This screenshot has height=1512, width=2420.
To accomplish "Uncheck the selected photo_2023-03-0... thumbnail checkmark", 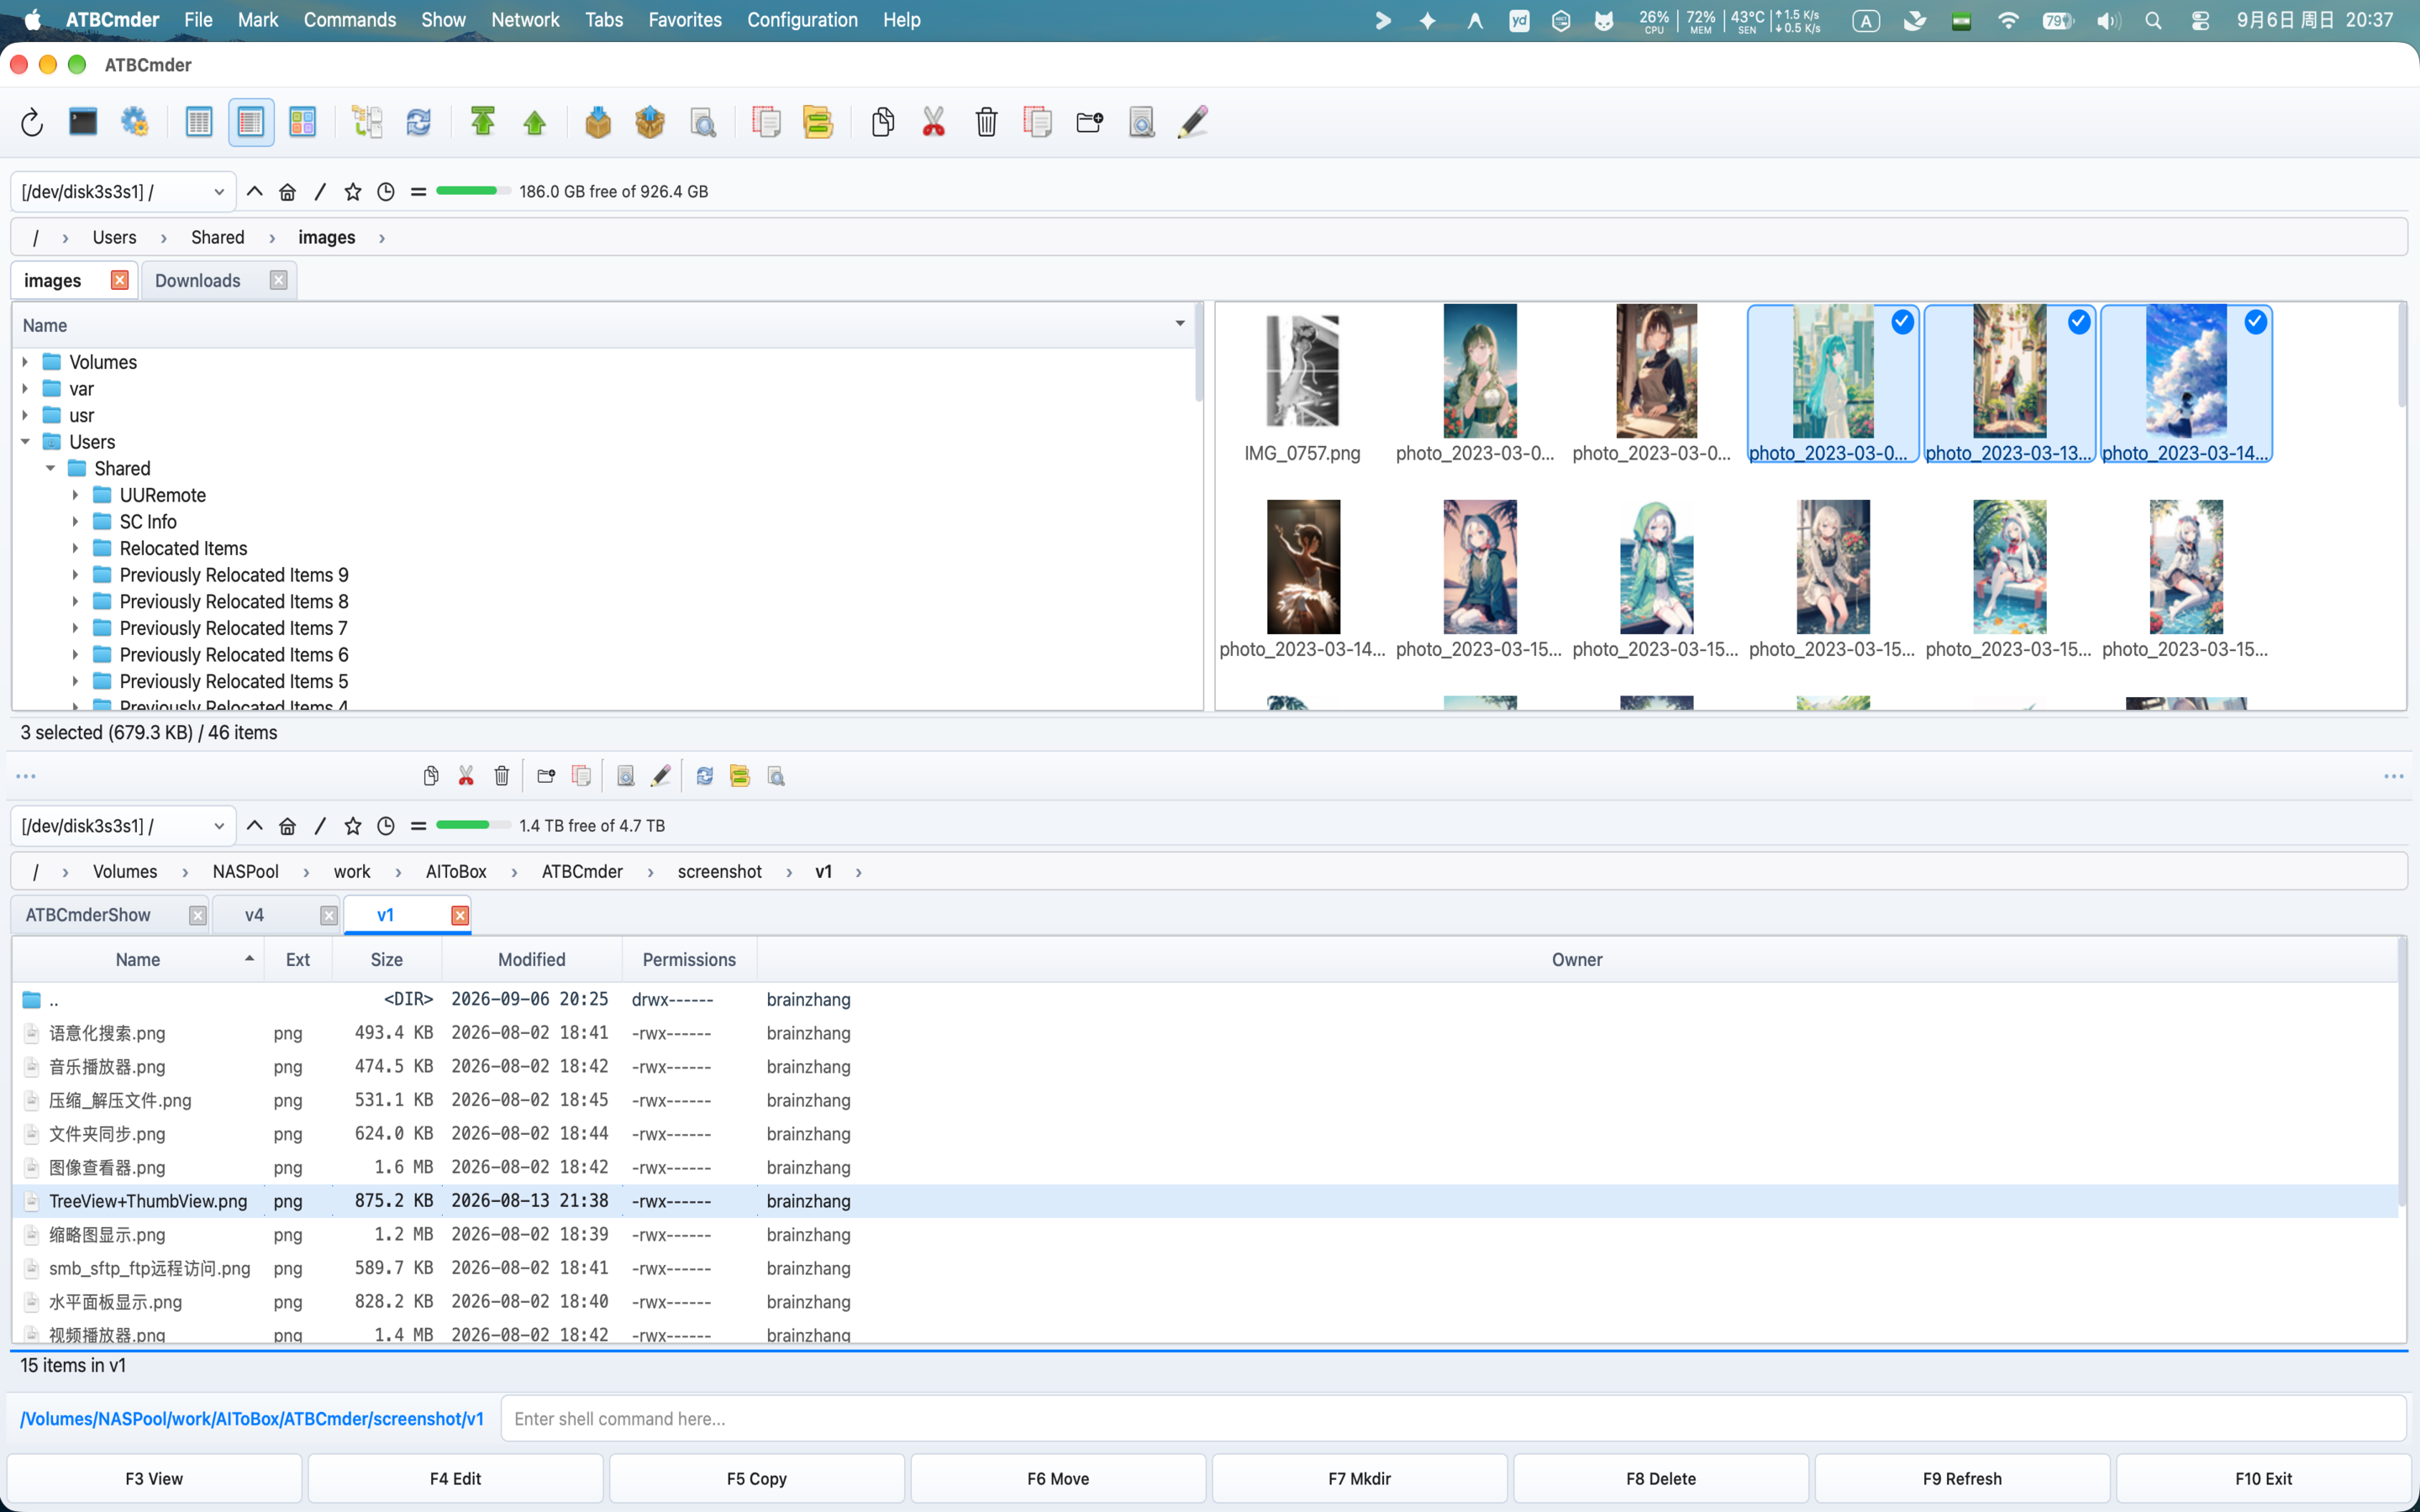I will click(x=1902, y=322).
